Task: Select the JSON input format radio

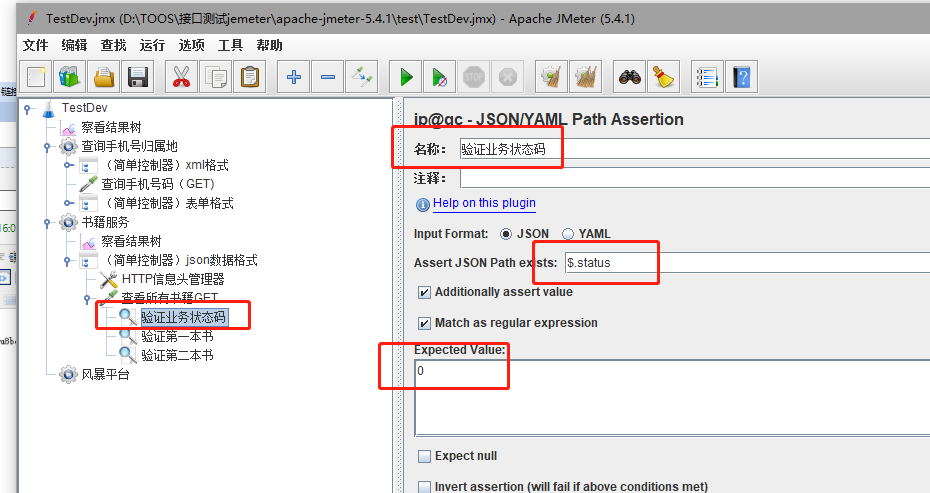Action: click(x=506, y=234)
